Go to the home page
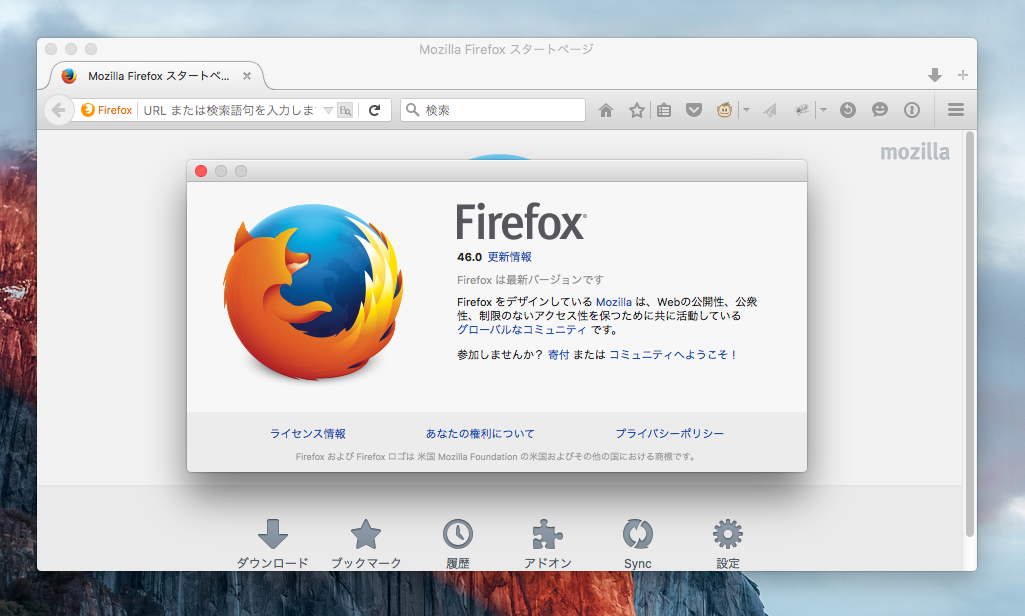This screenshot has height=616, width=1025. pos(606,110)
